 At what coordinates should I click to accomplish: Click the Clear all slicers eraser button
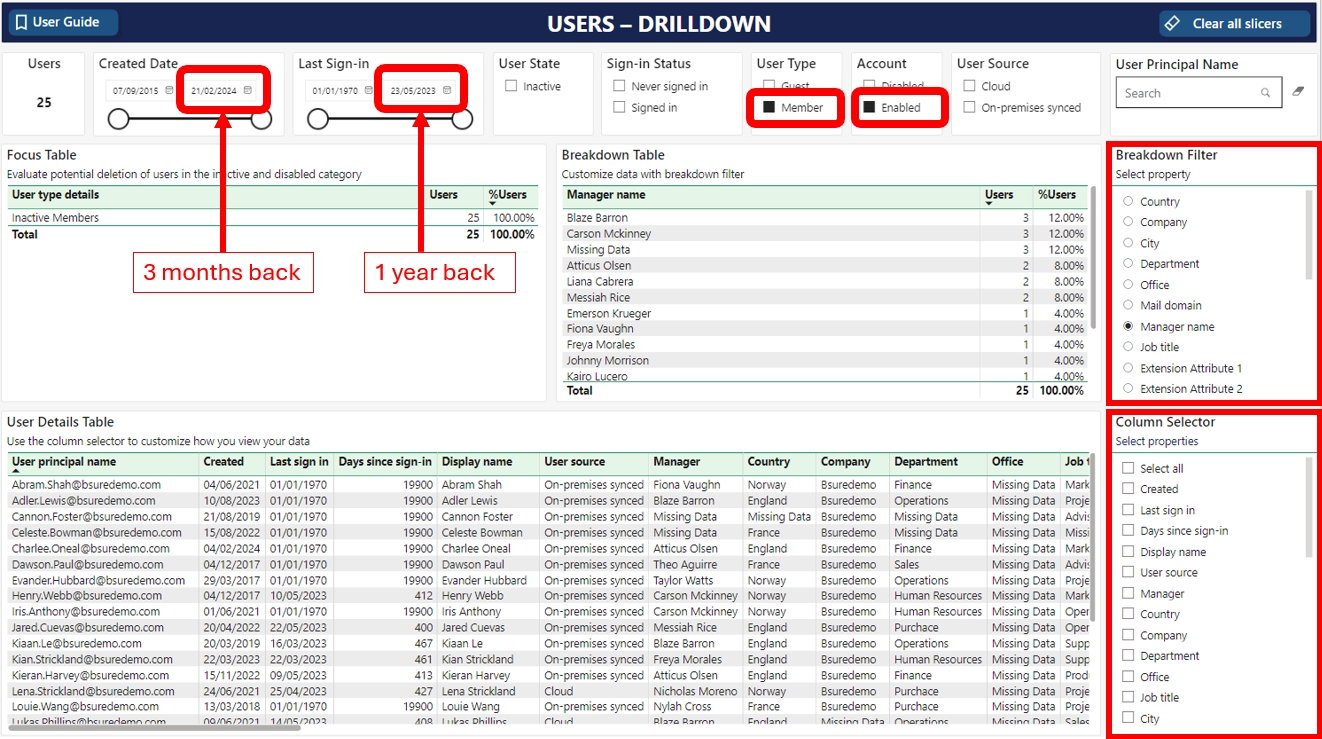click(1234, 24)
